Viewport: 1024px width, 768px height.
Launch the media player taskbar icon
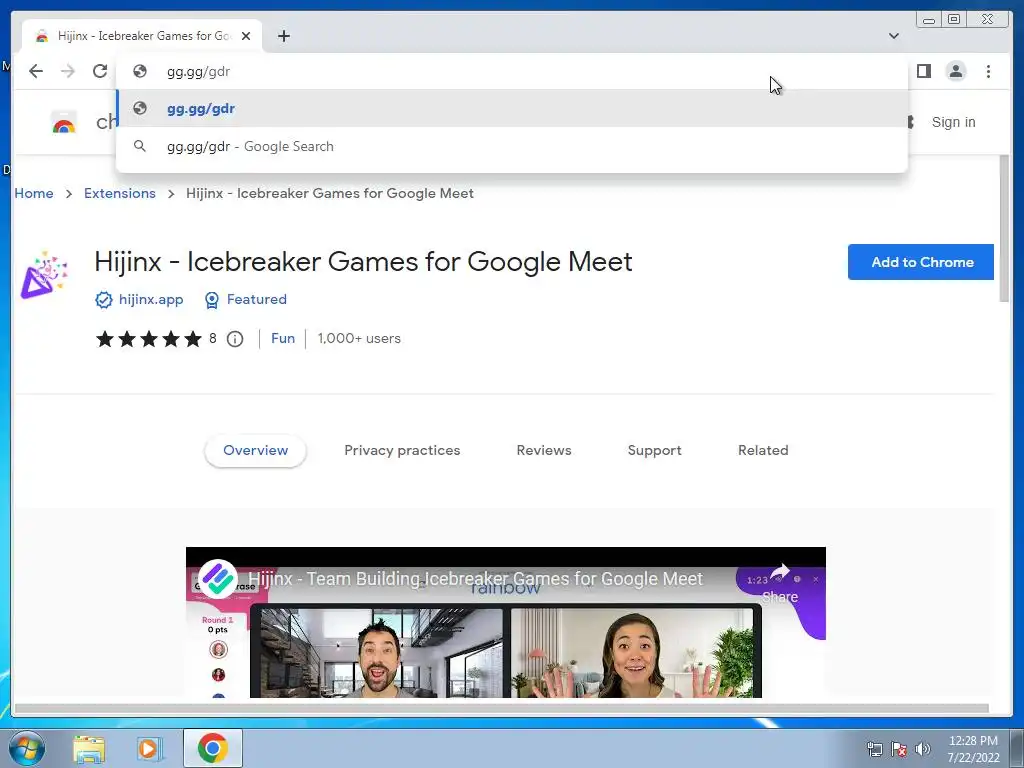[x=150, y=749]
